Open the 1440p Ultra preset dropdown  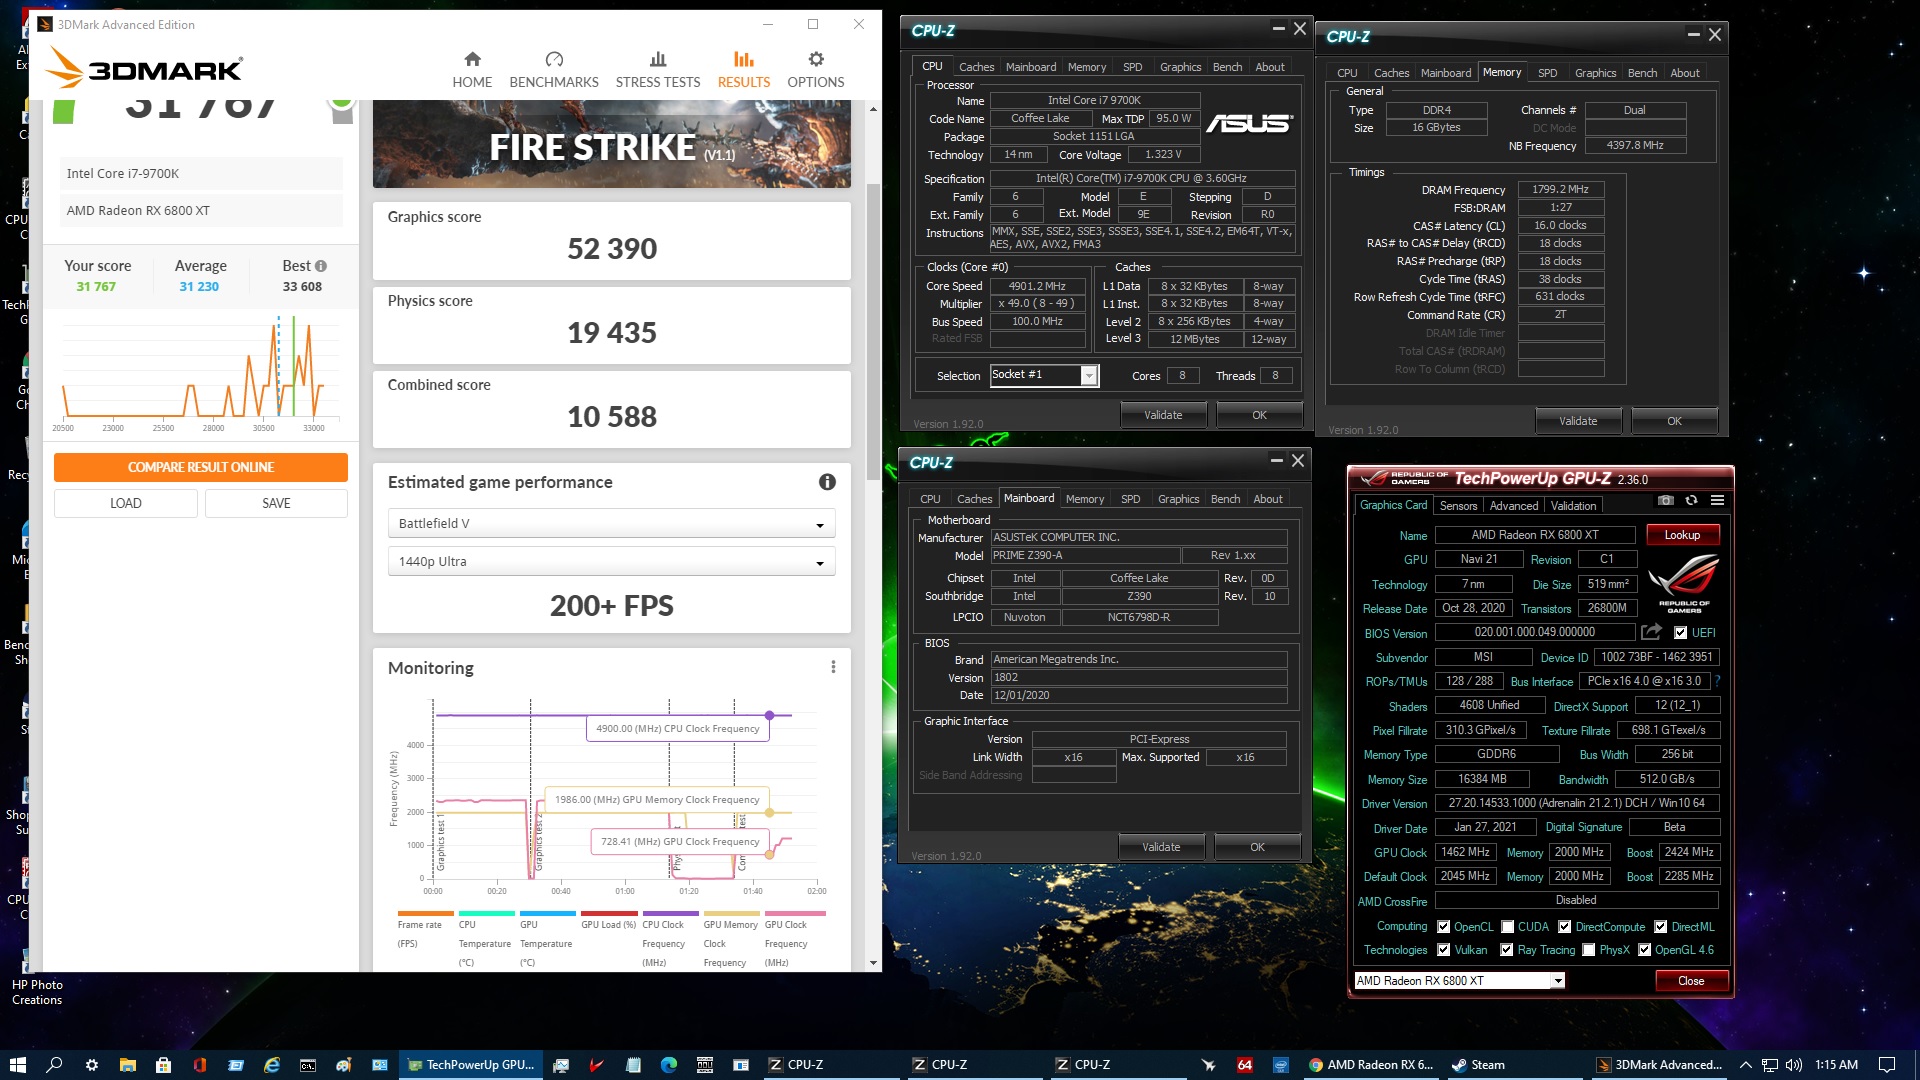(x=611, y=561)
